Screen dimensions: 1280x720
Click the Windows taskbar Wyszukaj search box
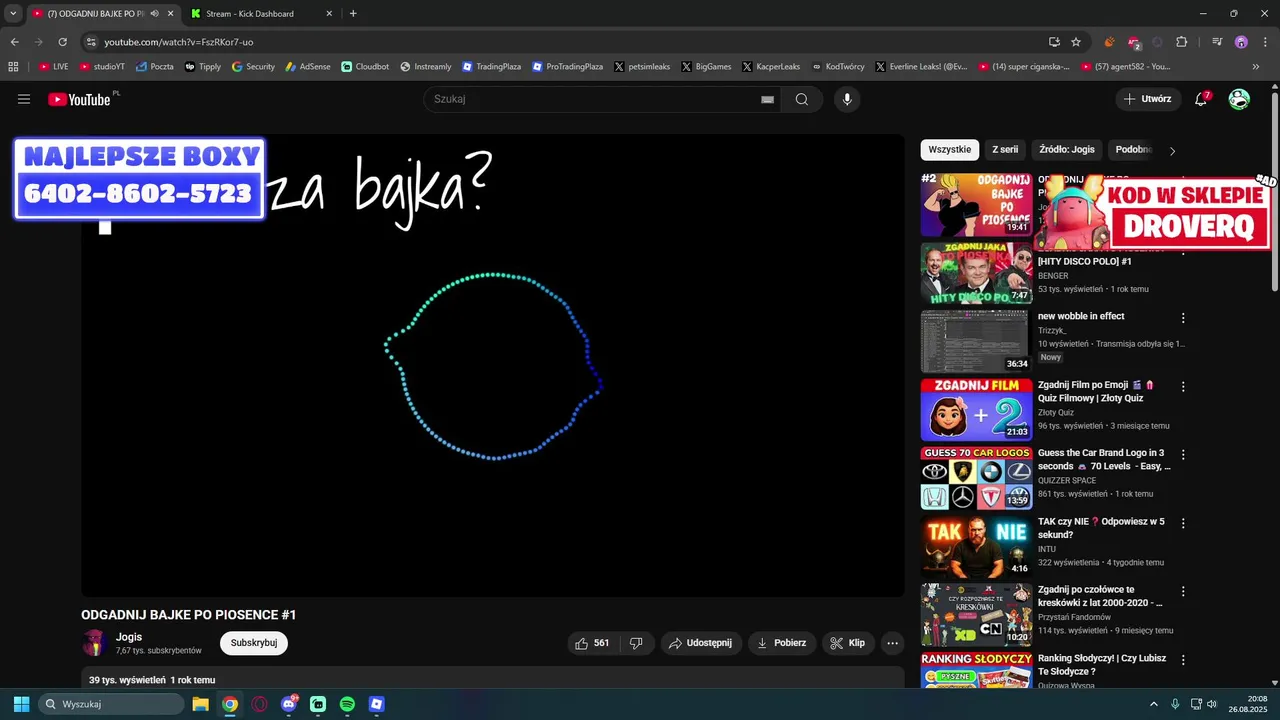click(x=111, y=704)
